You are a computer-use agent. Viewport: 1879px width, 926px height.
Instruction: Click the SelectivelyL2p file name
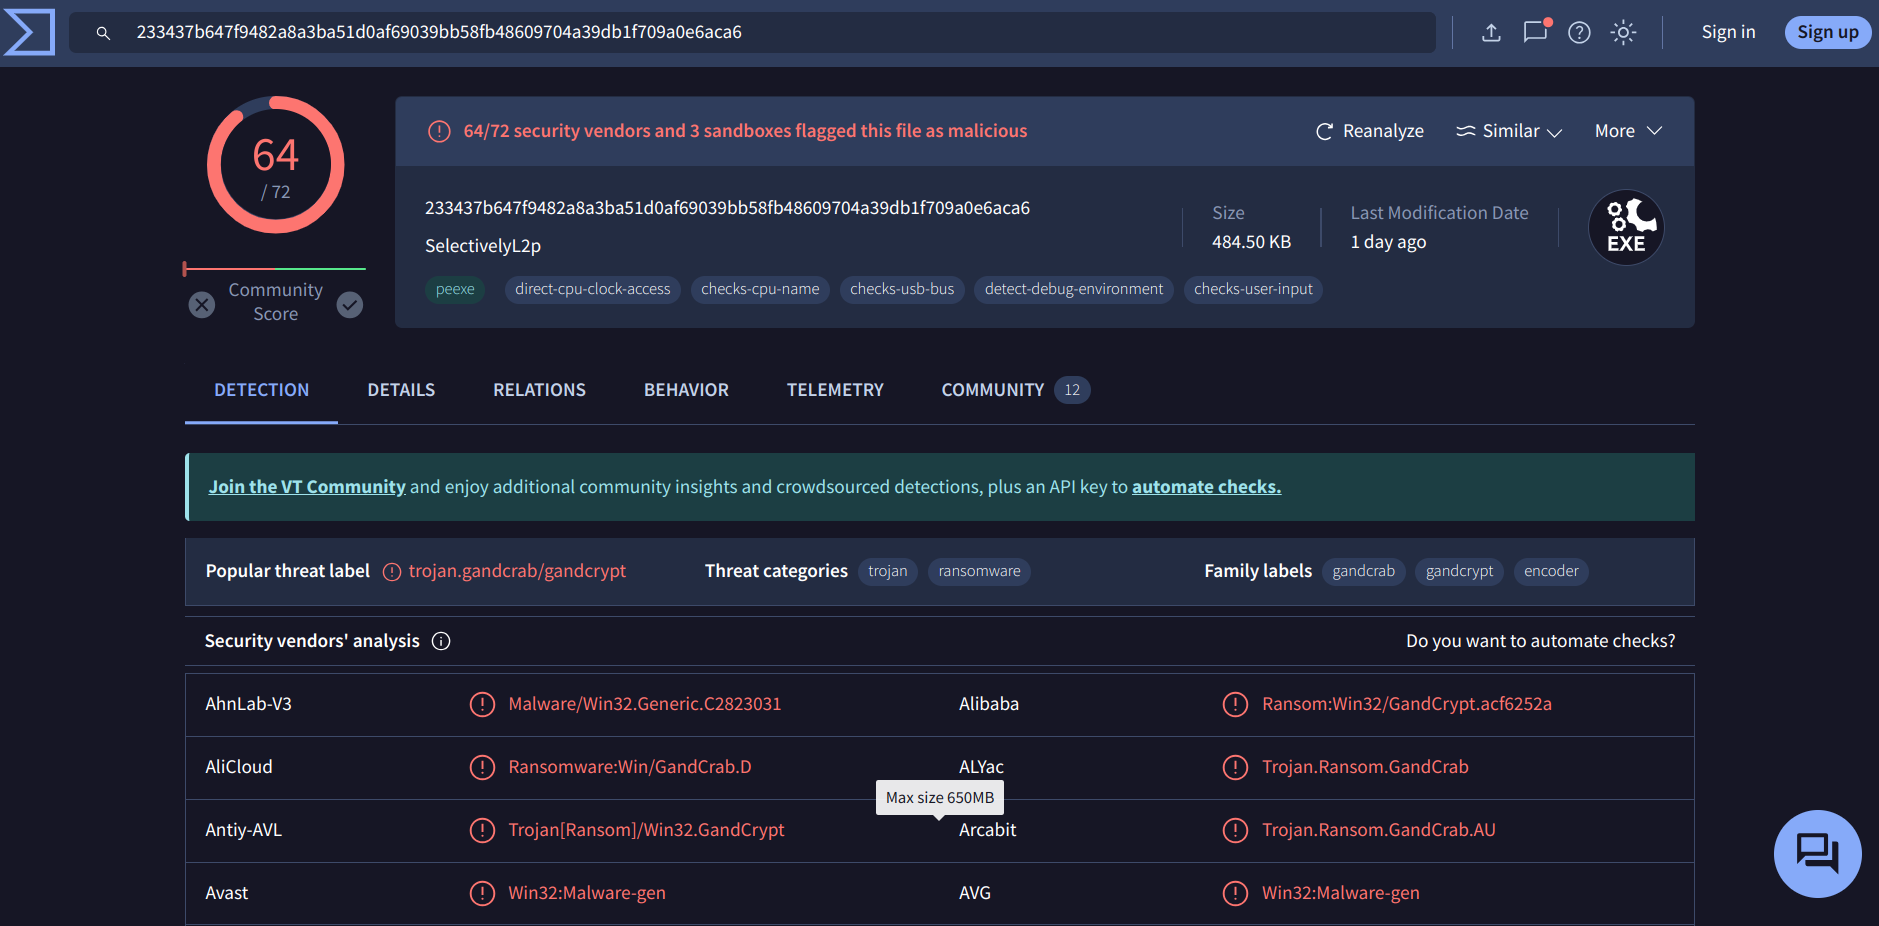pos(483,246)
